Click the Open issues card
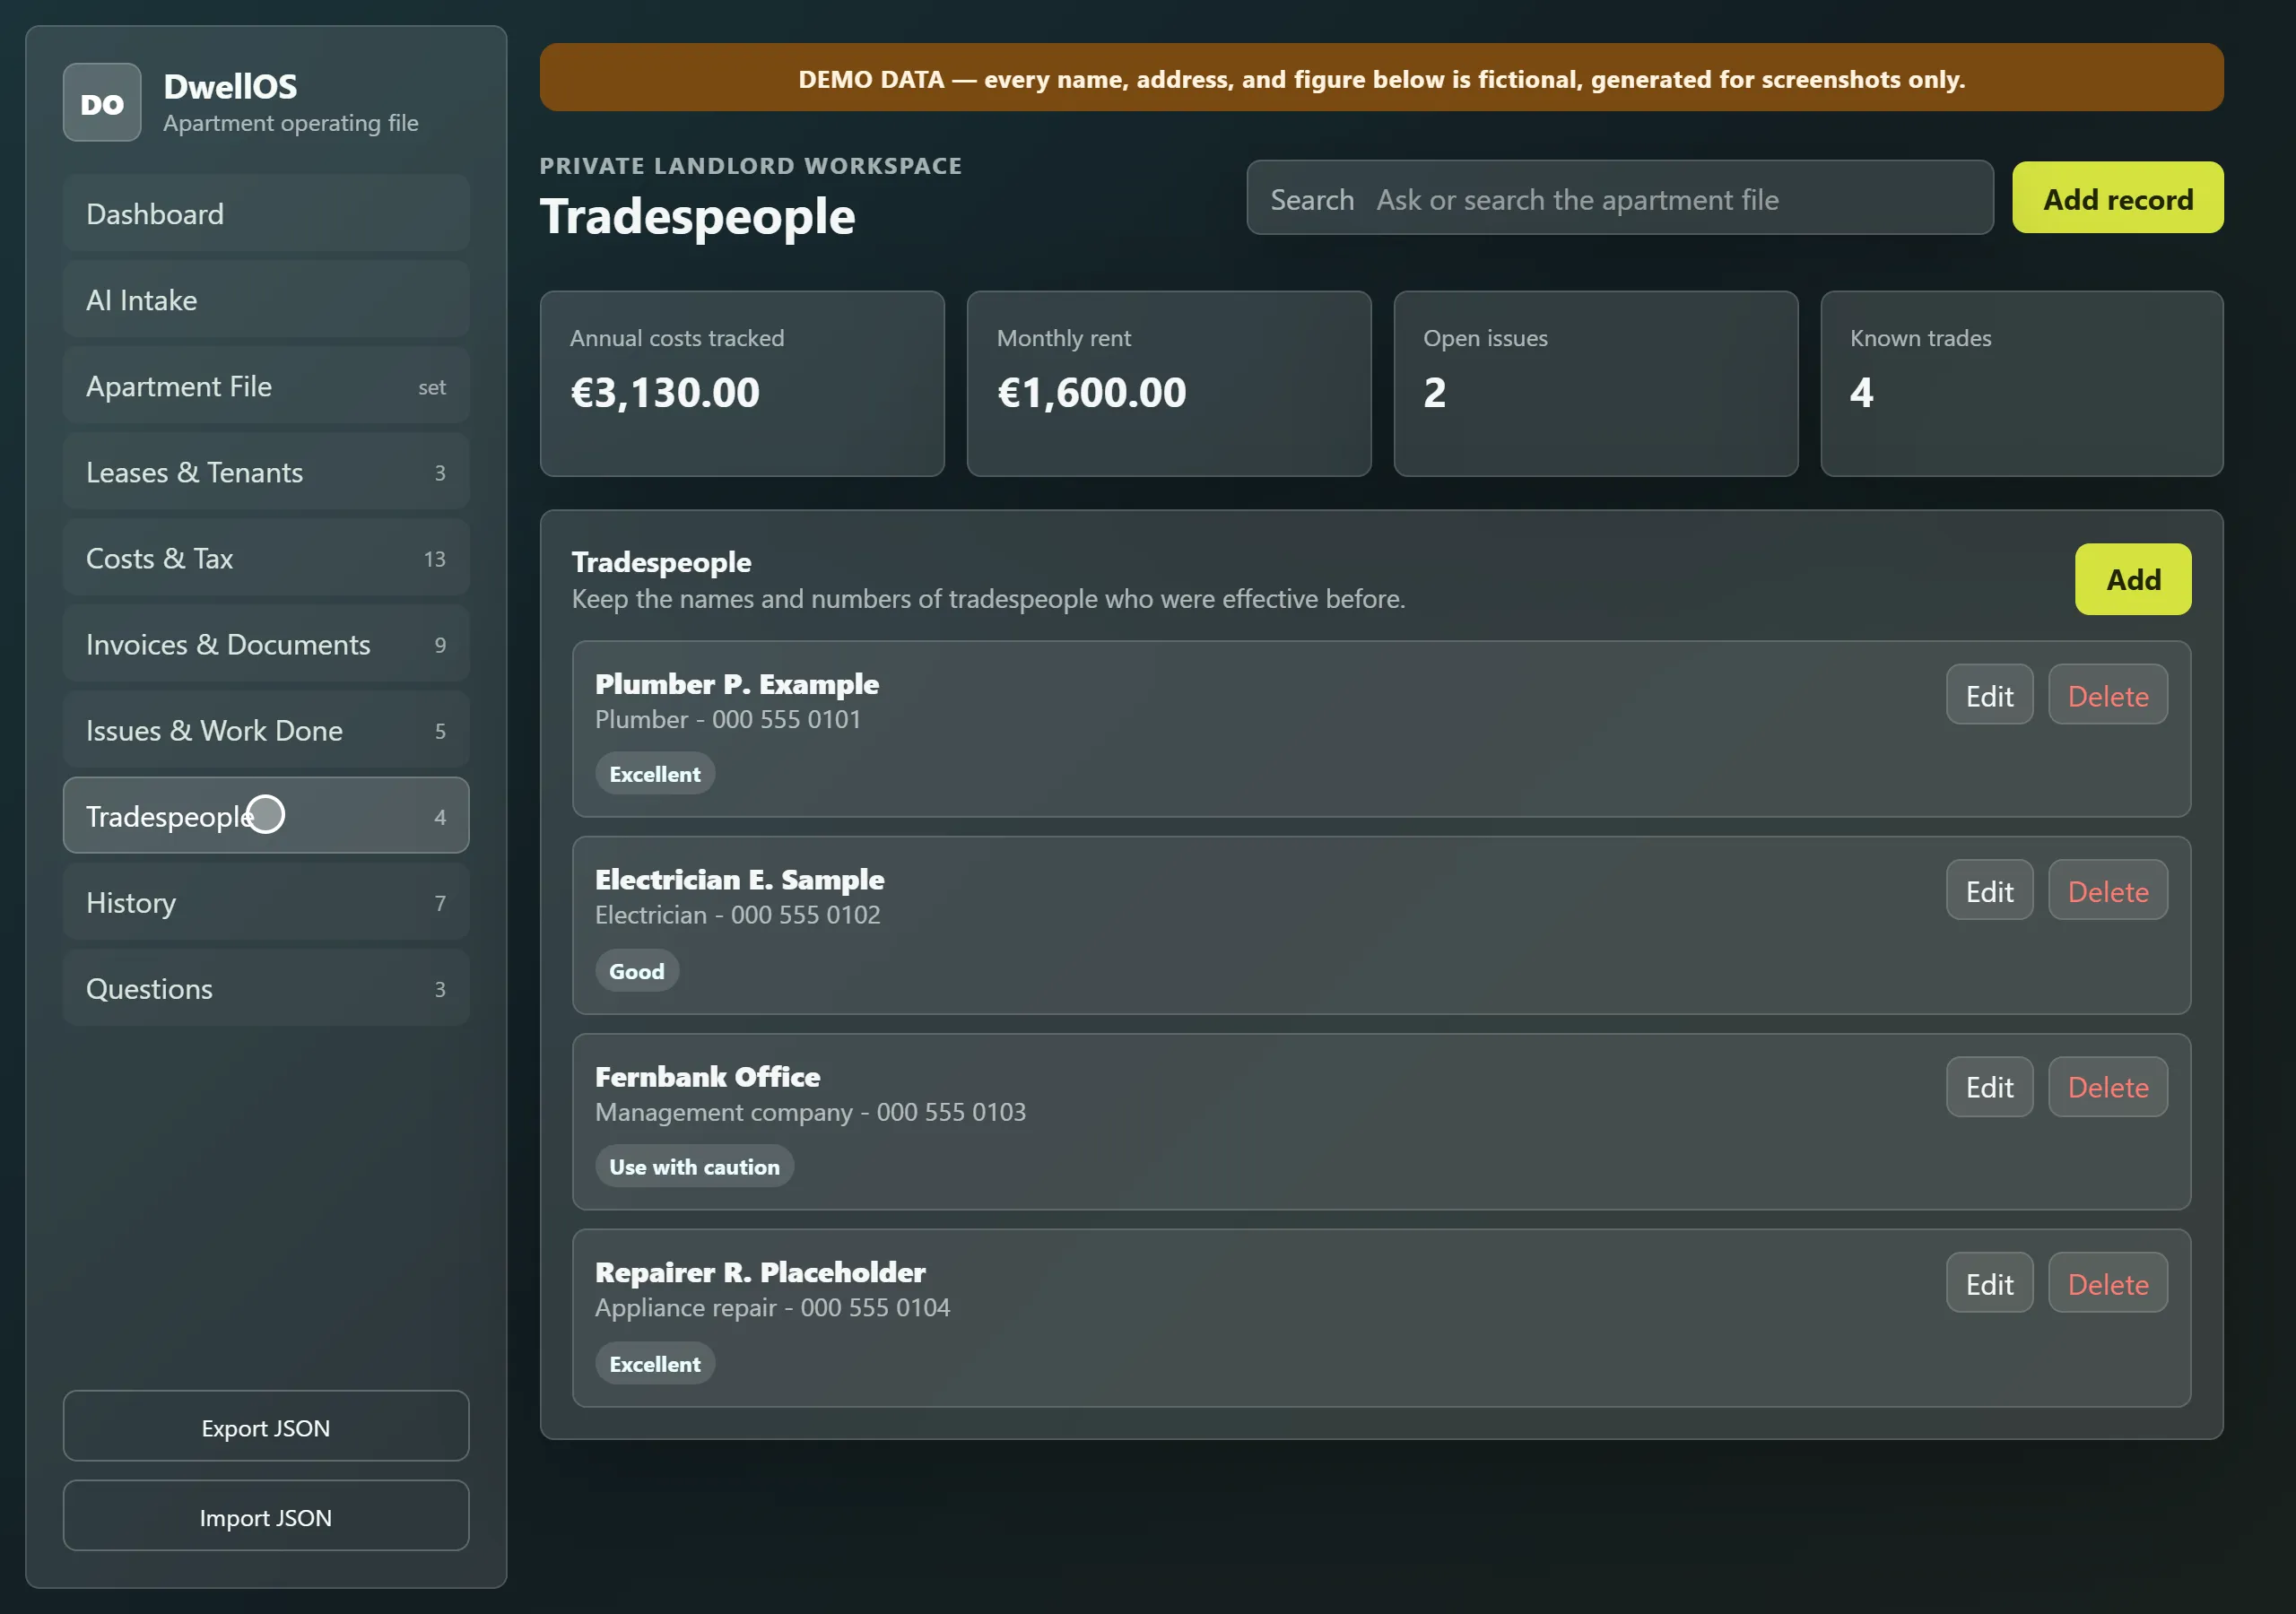2296x1614 pixels. (1596, 384)
